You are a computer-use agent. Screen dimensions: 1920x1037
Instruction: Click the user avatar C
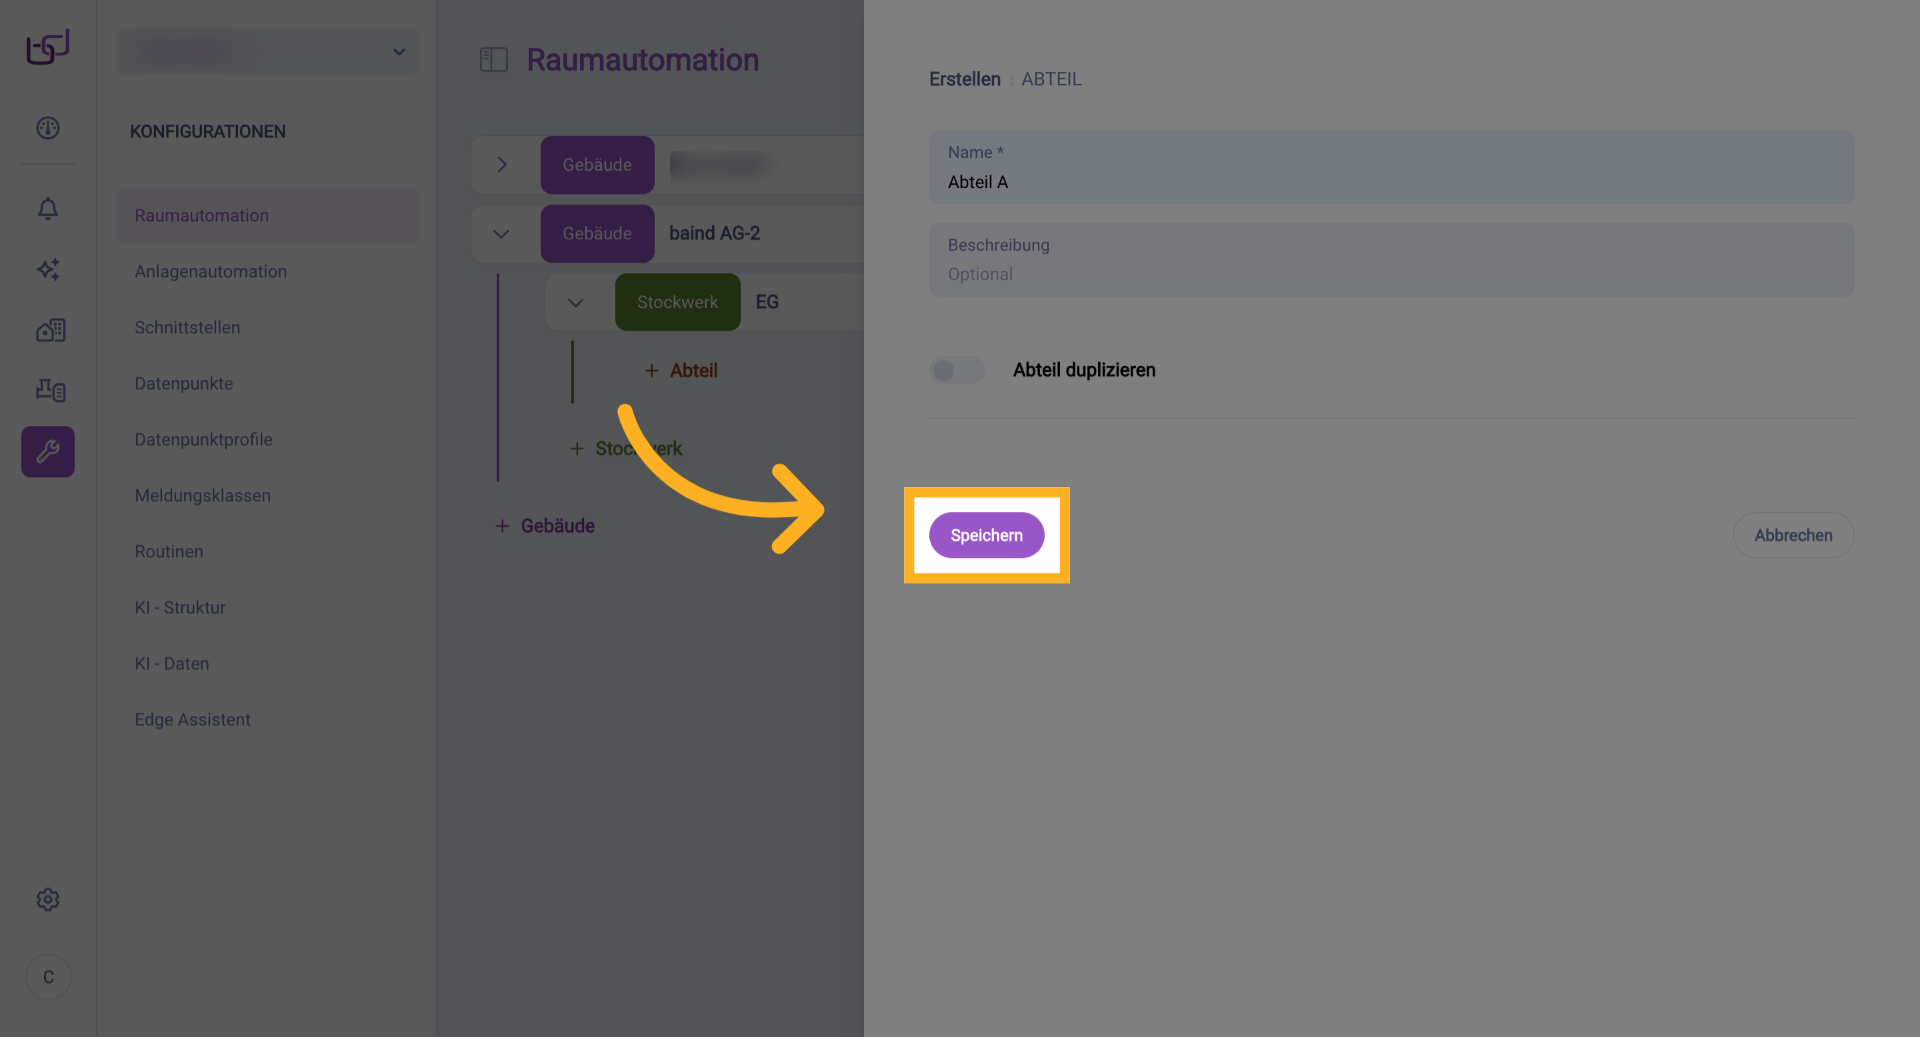click(x=48, y=977)
